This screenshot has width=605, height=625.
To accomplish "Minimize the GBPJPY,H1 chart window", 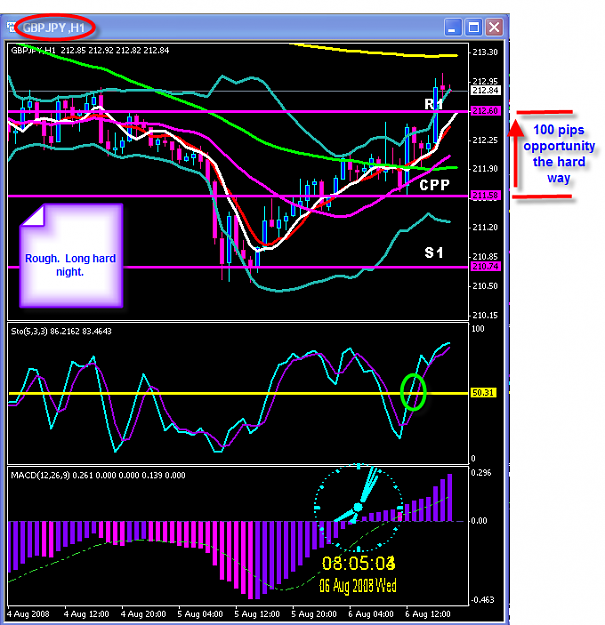I will [x=453, y=28].
